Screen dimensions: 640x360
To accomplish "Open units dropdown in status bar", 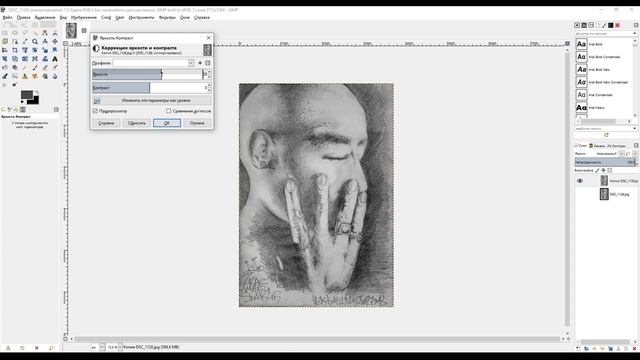I will 102,347.
